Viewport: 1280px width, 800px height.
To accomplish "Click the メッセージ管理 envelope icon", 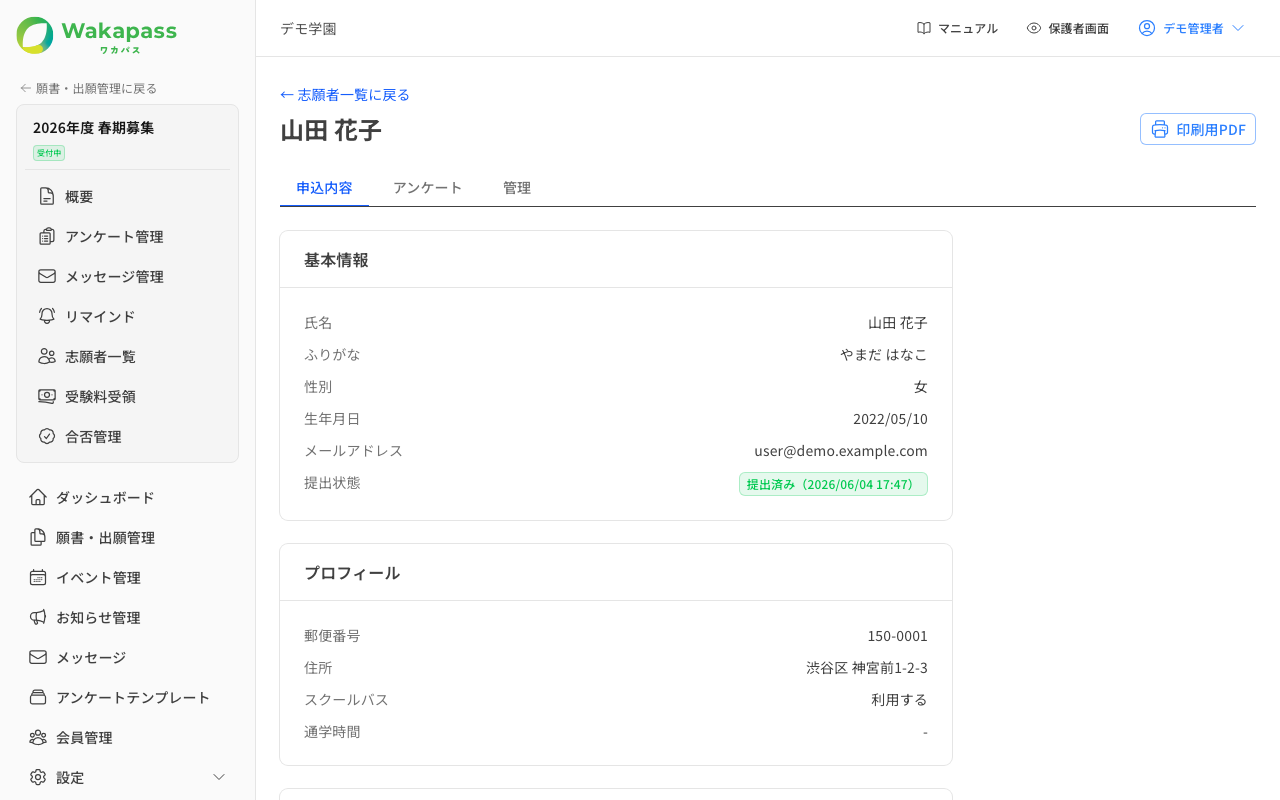I will click(x=47, y=276).
